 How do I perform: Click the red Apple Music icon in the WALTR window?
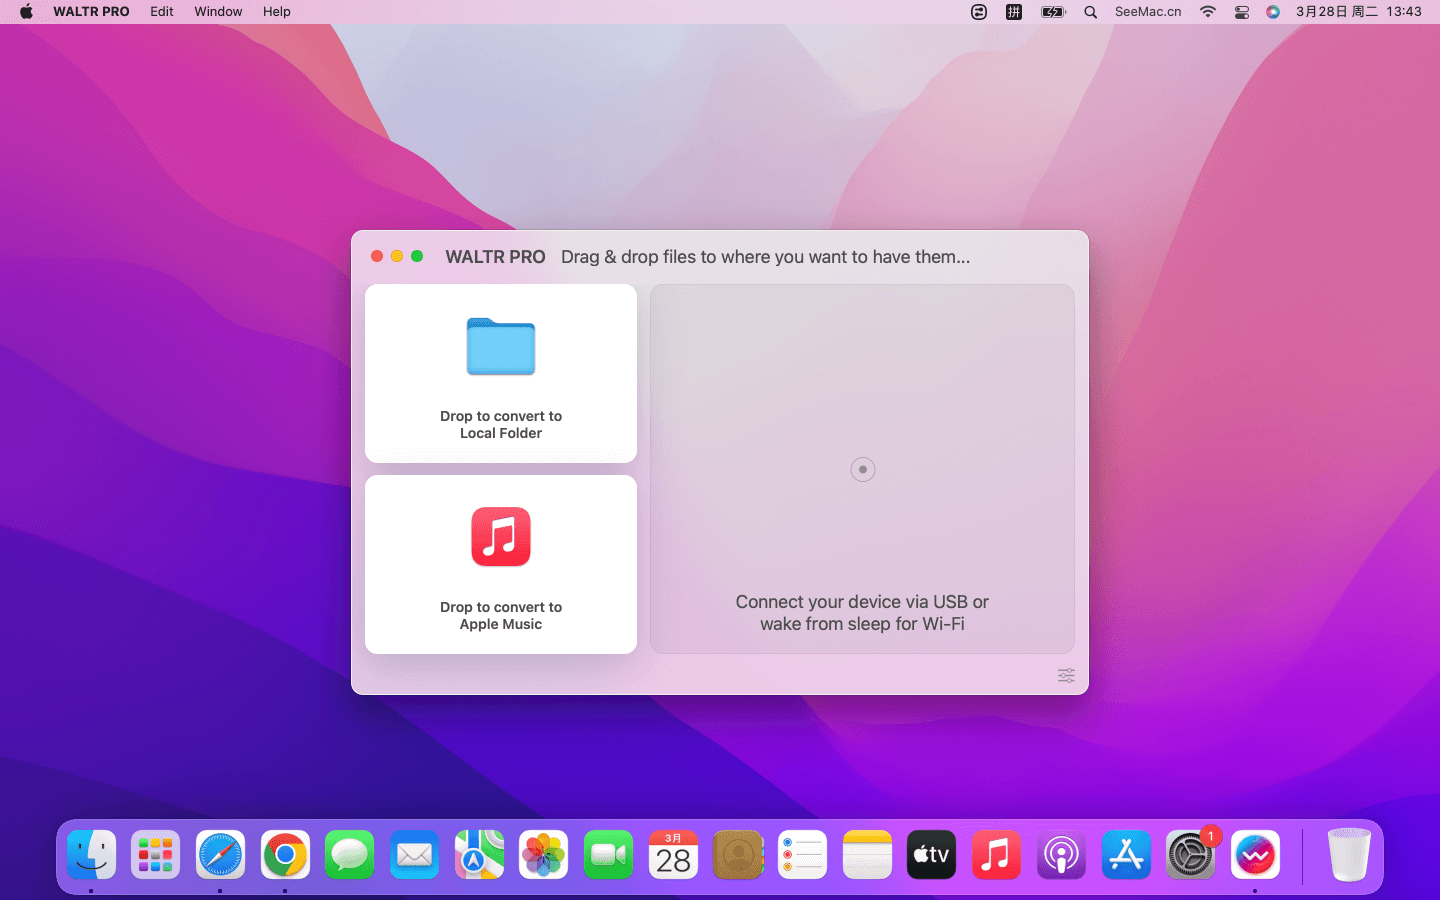(501, 537)
